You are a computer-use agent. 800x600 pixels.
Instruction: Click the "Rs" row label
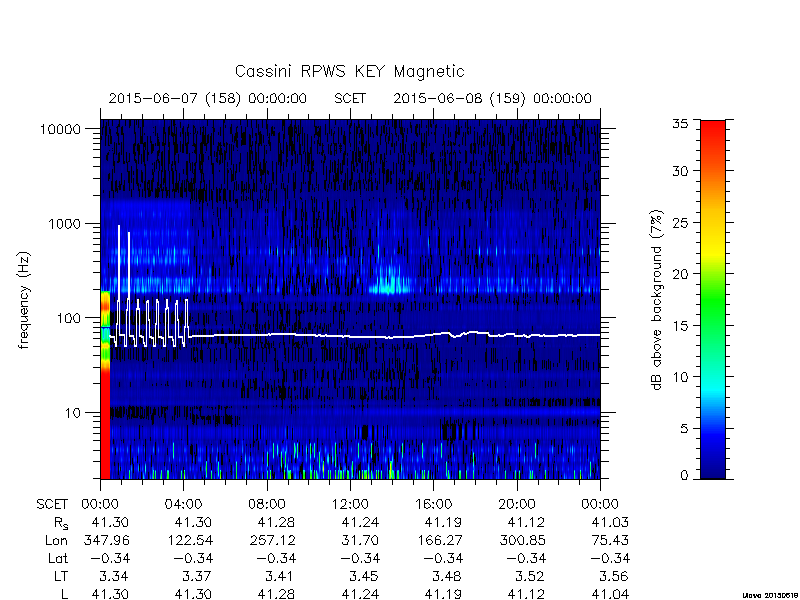[x=60, y=523]
